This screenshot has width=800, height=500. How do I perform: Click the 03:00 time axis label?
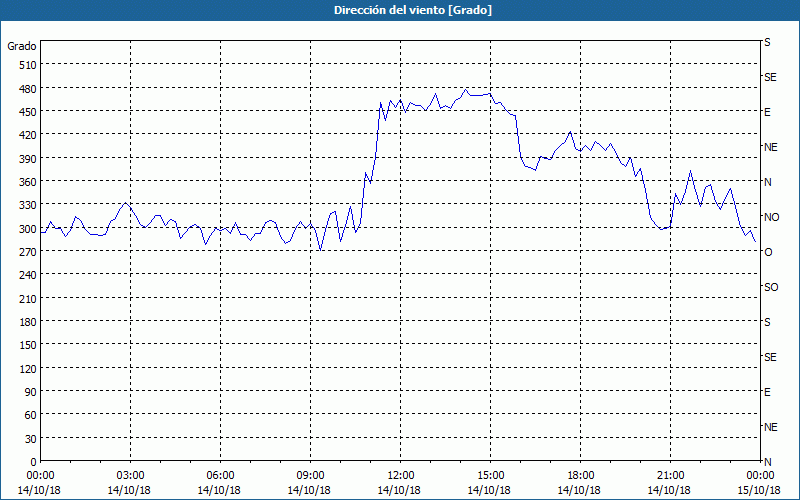tap(130, 476)
